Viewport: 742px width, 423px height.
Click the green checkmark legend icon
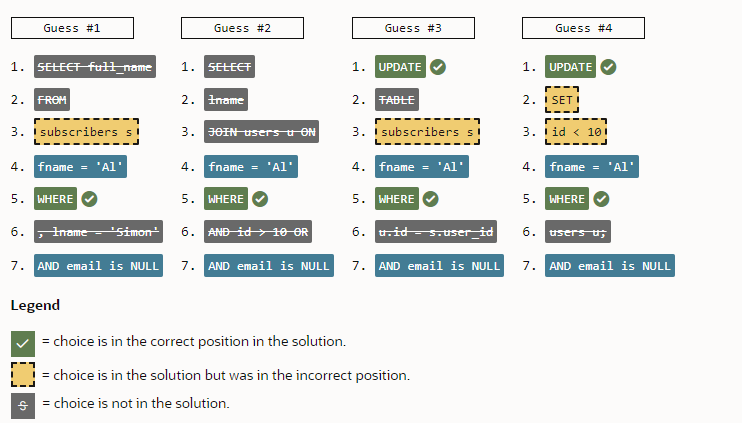coord(23,342)
